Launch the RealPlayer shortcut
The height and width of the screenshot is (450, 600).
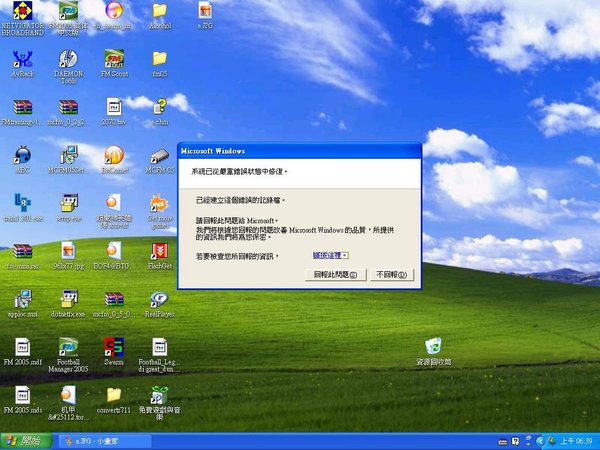(x=160, y=299)
